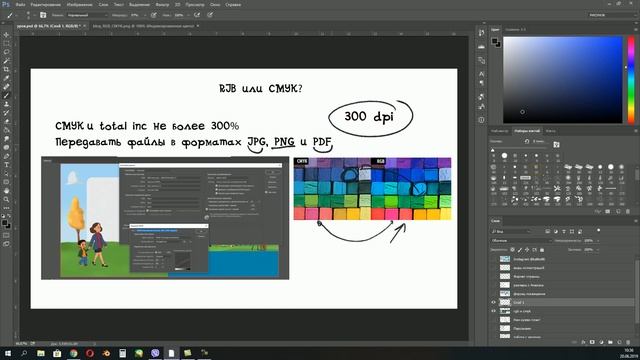Select the Crop tool
Viewport: 640px width, 360px height.
6,69
